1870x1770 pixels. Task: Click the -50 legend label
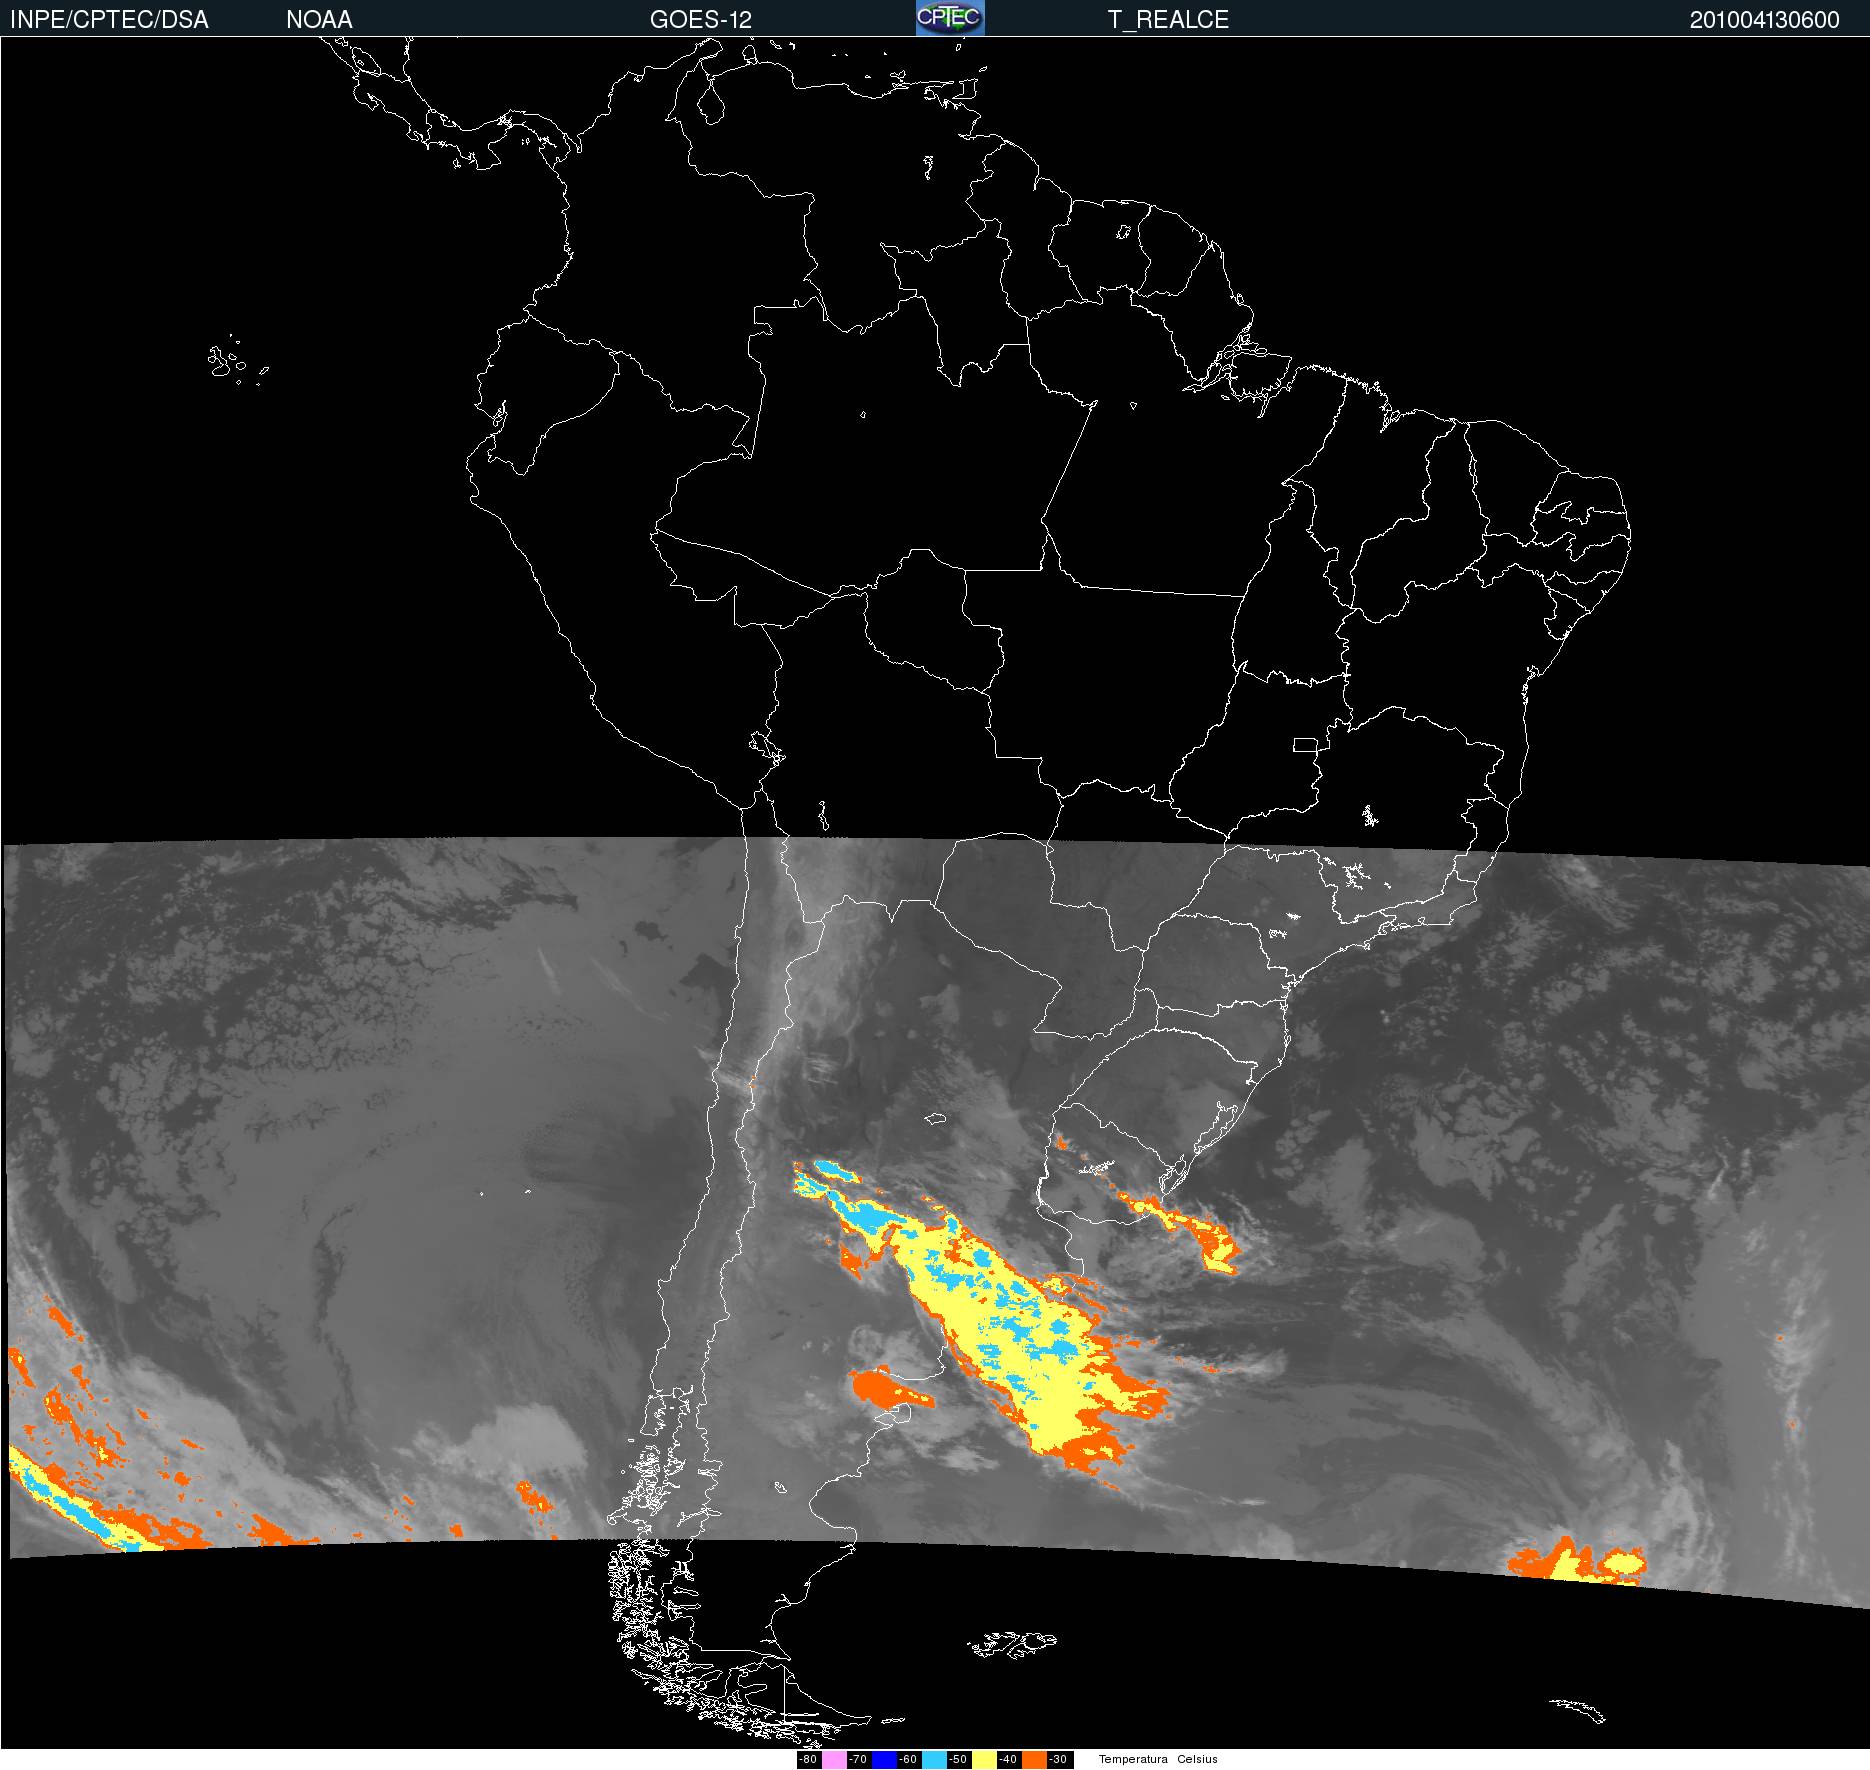tap(959, 1760)
